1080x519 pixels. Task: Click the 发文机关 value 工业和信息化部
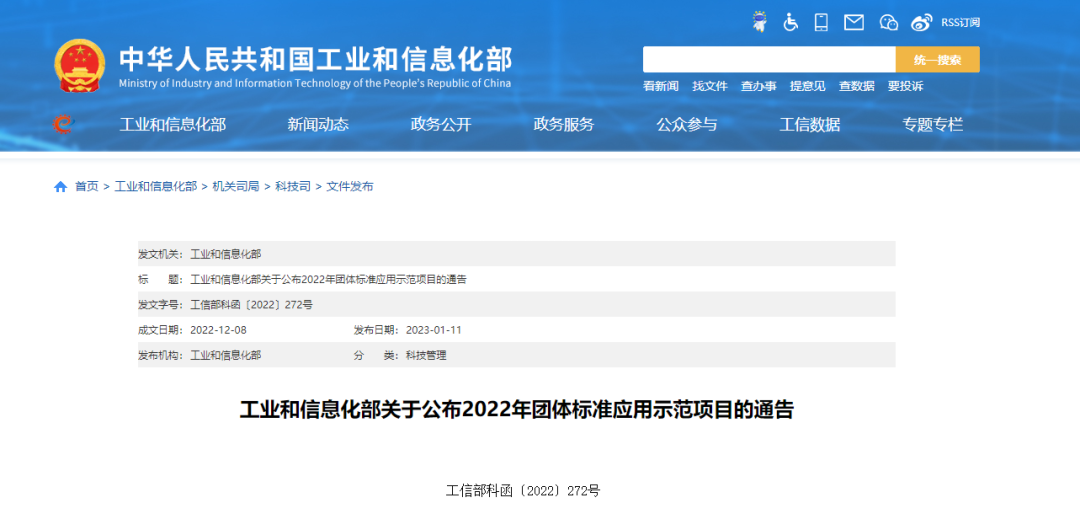(225, 254)
